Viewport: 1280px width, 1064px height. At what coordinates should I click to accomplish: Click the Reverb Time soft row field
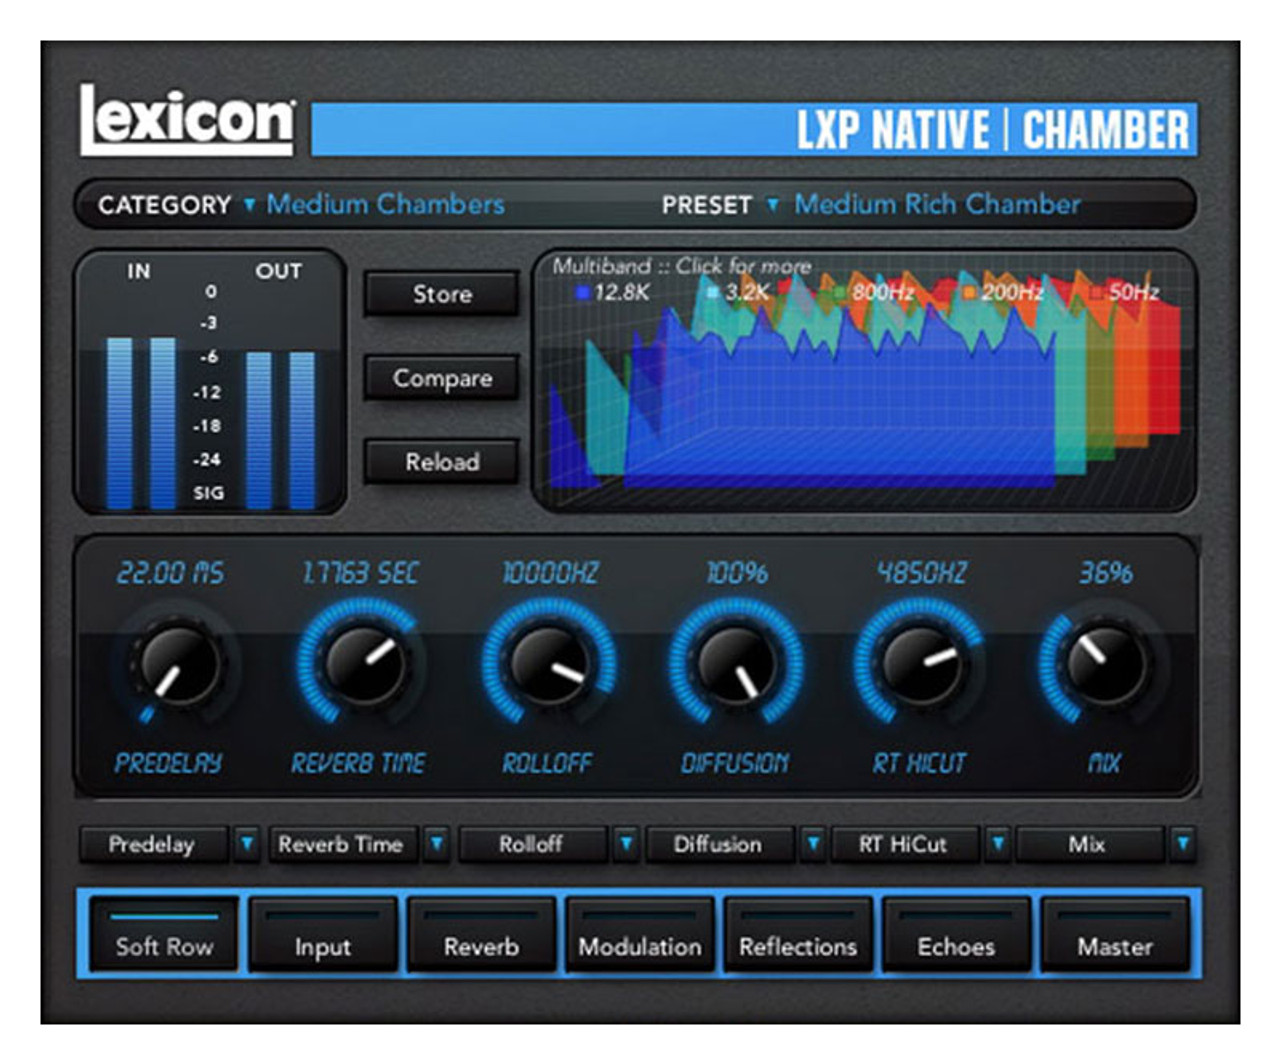click(x=343, y=844)
